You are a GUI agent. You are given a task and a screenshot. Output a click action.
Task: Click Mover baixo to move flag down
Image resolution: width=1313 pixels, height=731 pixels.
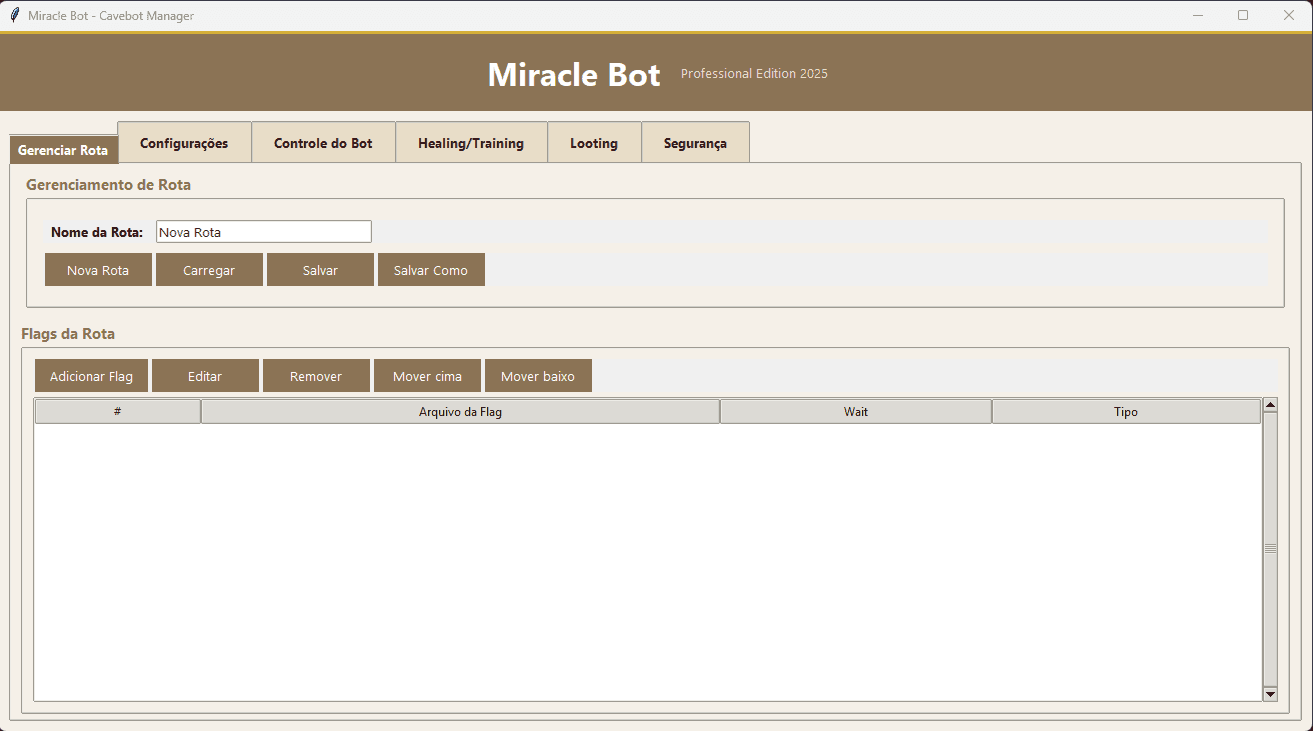[538, 375]
